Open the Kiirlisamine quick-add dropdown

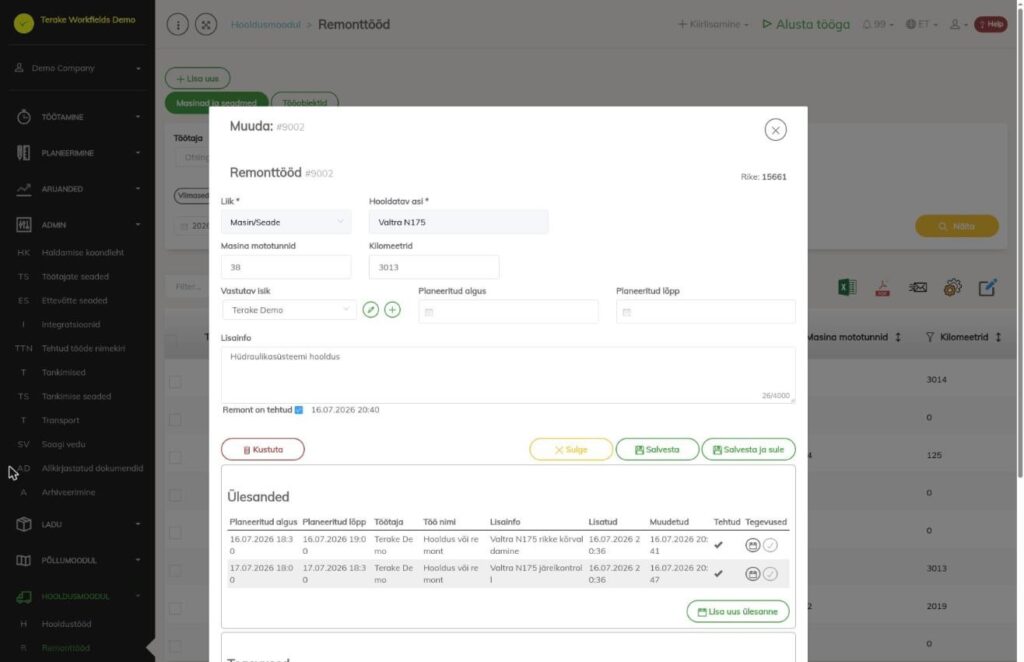712,25
